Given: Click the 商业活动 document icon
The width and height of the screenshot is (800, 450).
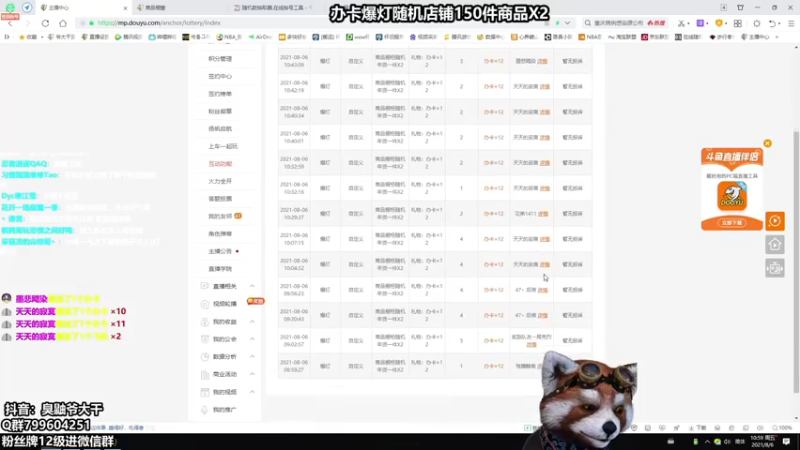Looking at the screenshot, I should 205,374.
